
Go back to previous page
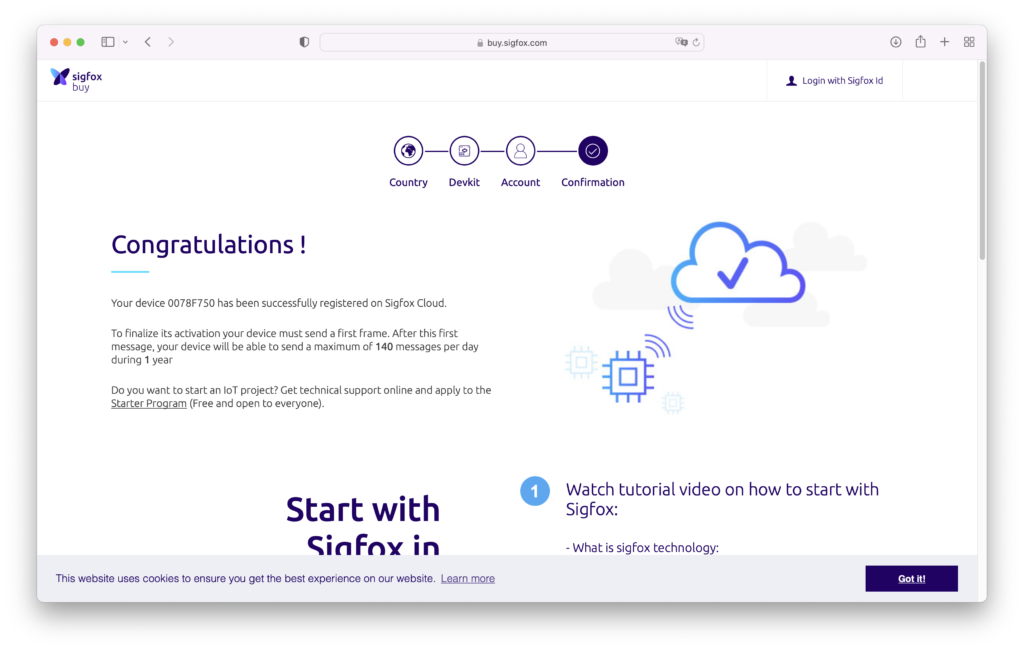pyautogui.click(x=148, y=42)
